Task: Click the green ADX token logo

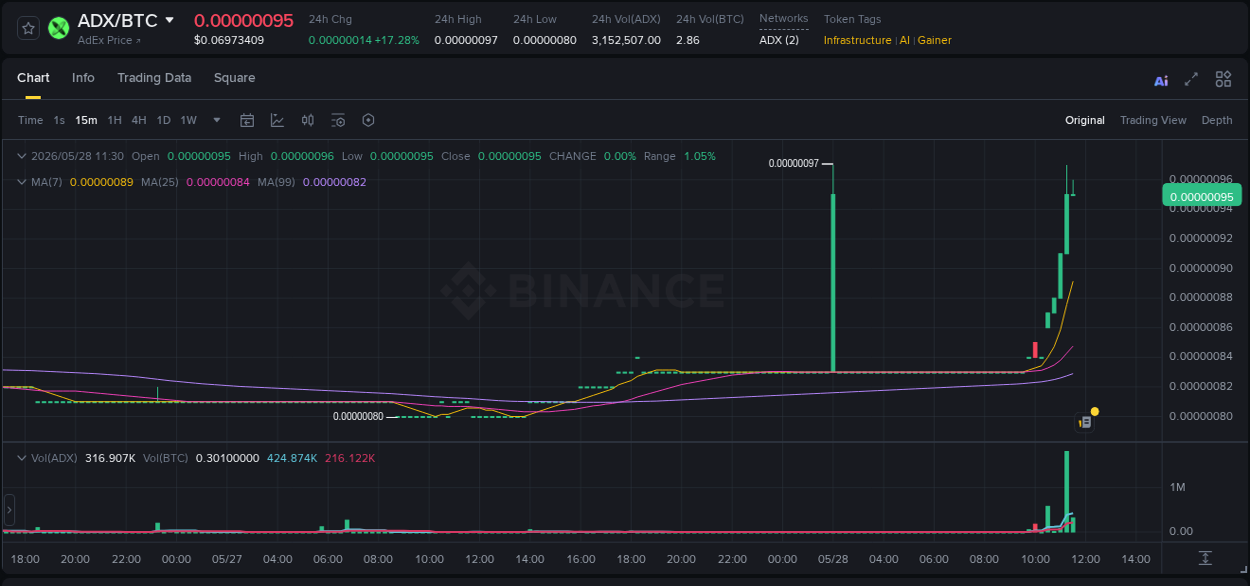Action: pyautogui.click(x=59, y=28)
